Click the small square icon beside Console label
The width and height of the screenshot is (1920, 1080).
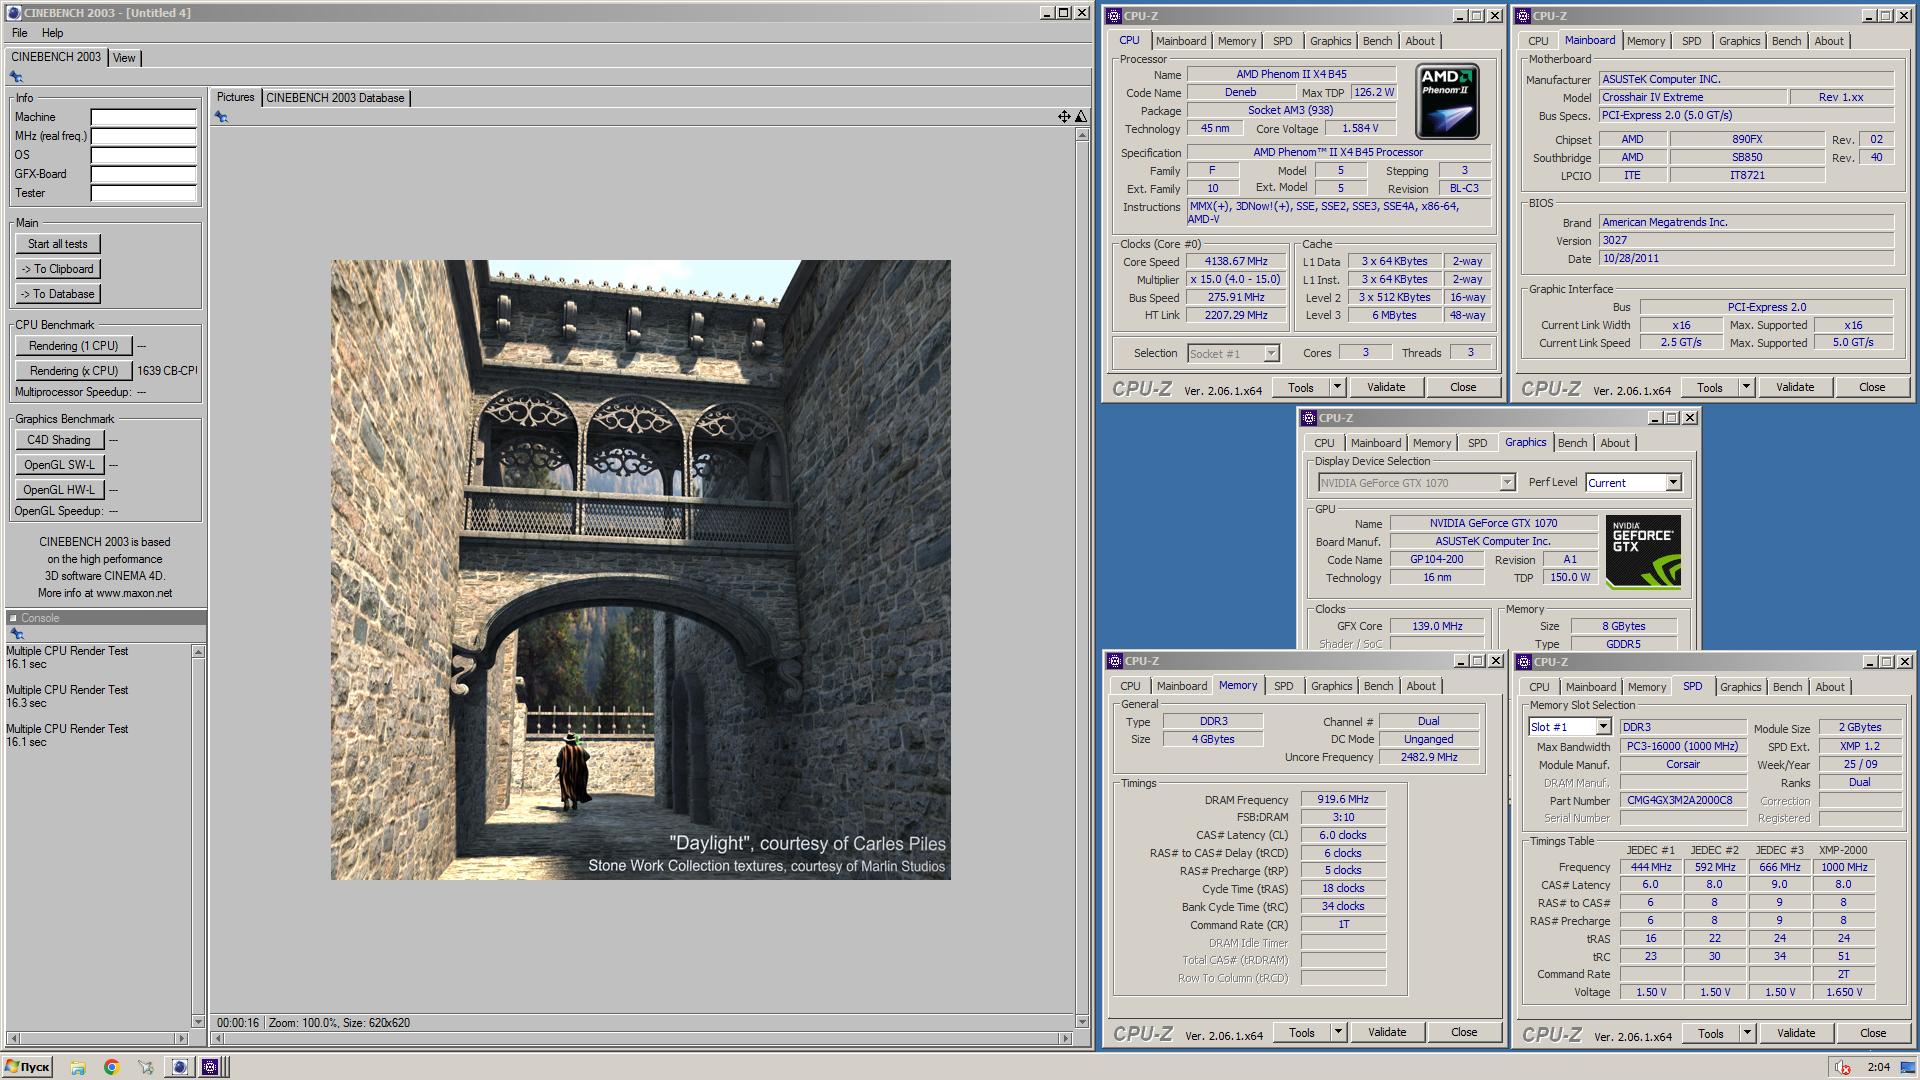point(13,618)
